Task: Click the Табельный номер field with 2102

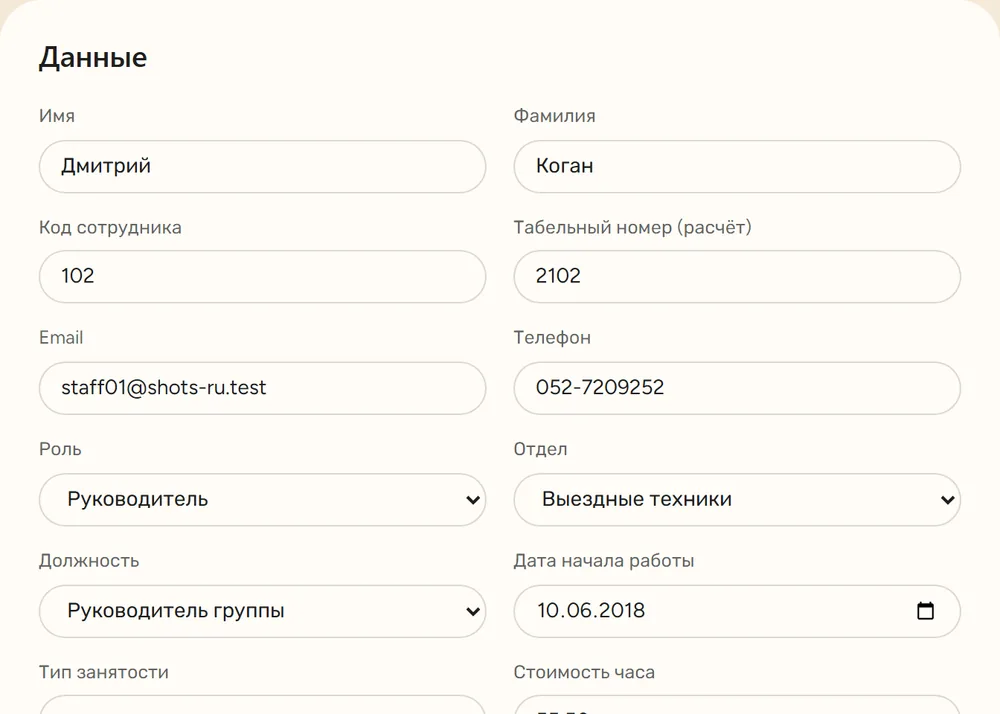Action: point(737,277)
